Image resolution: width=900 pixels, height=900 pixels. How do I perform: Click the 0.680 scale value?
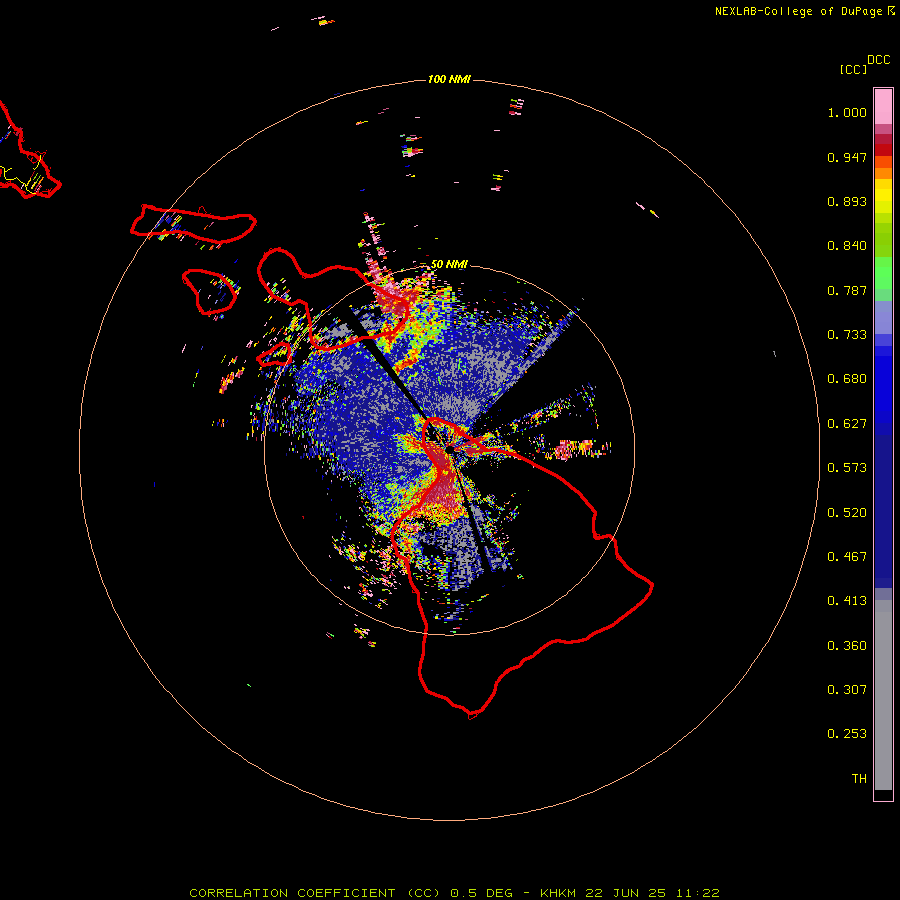[x=847, y=379]
